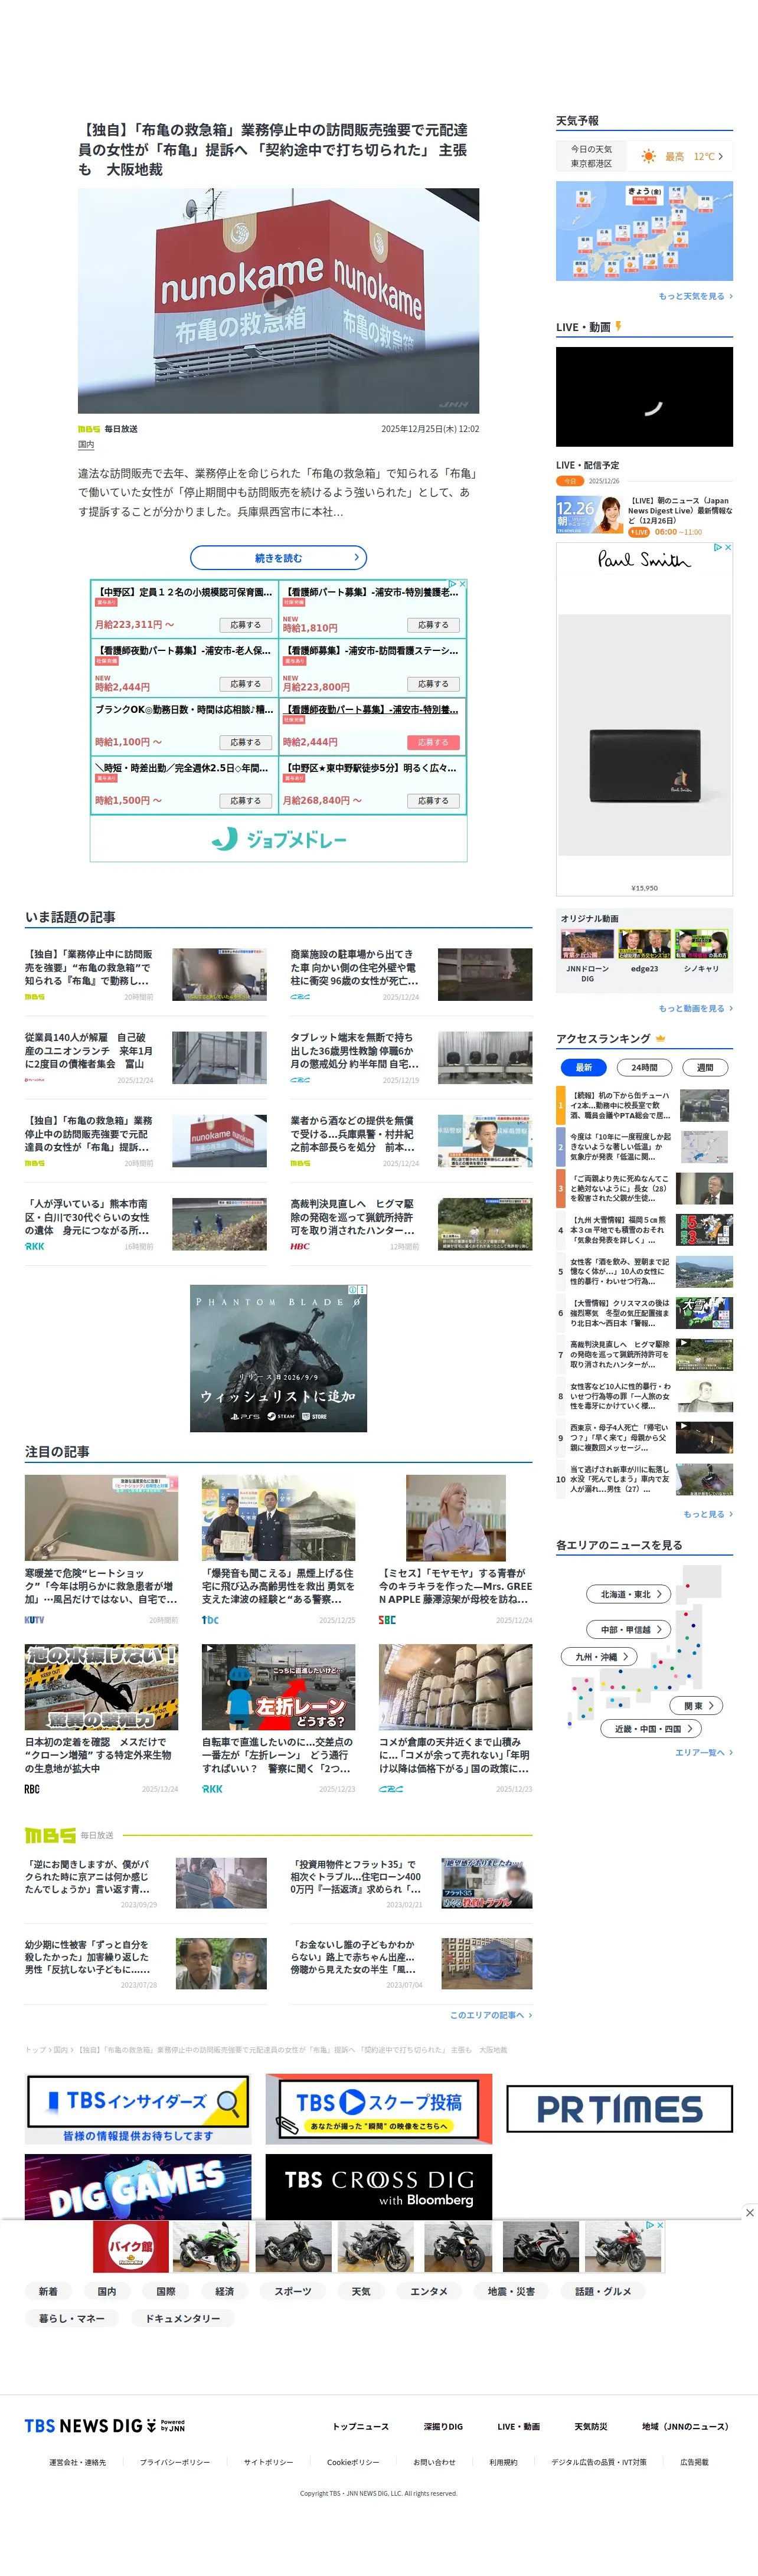Open 深掘りDIG in the footer menu
Viewport: 758px width, 2576px height.
click(443, 2427)
